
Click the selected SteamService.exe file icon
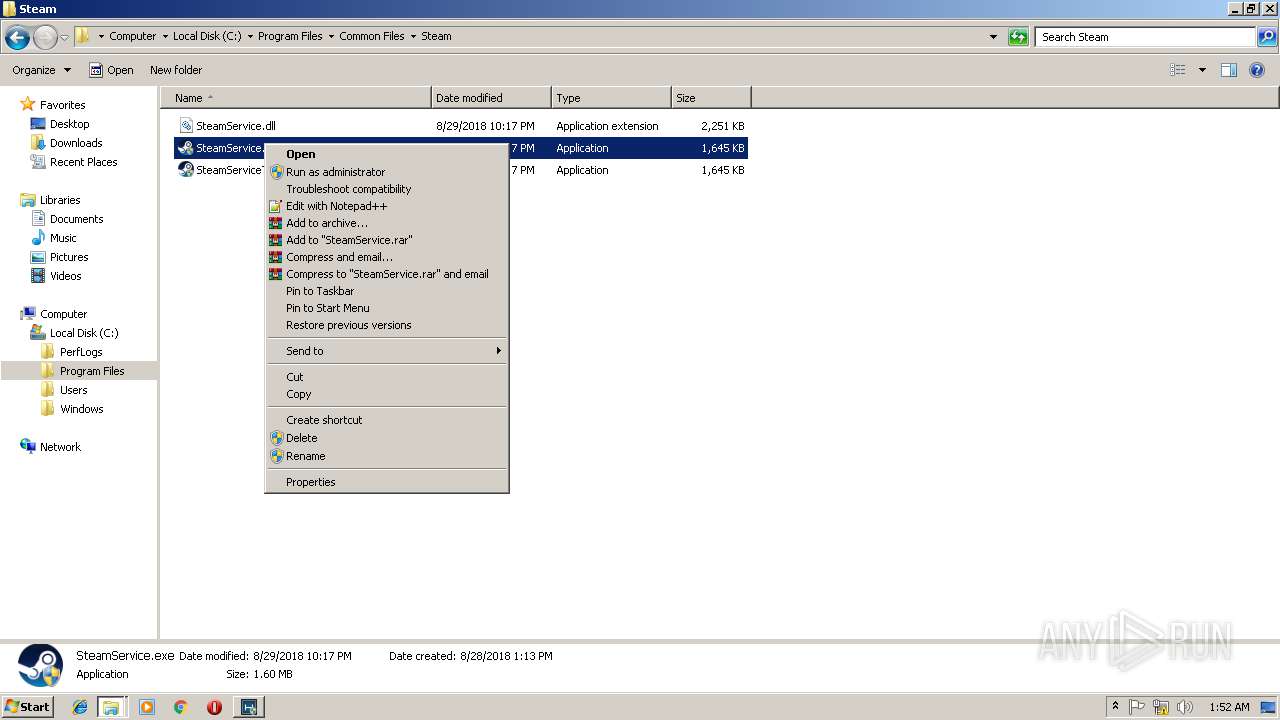[x=186, y=148]
